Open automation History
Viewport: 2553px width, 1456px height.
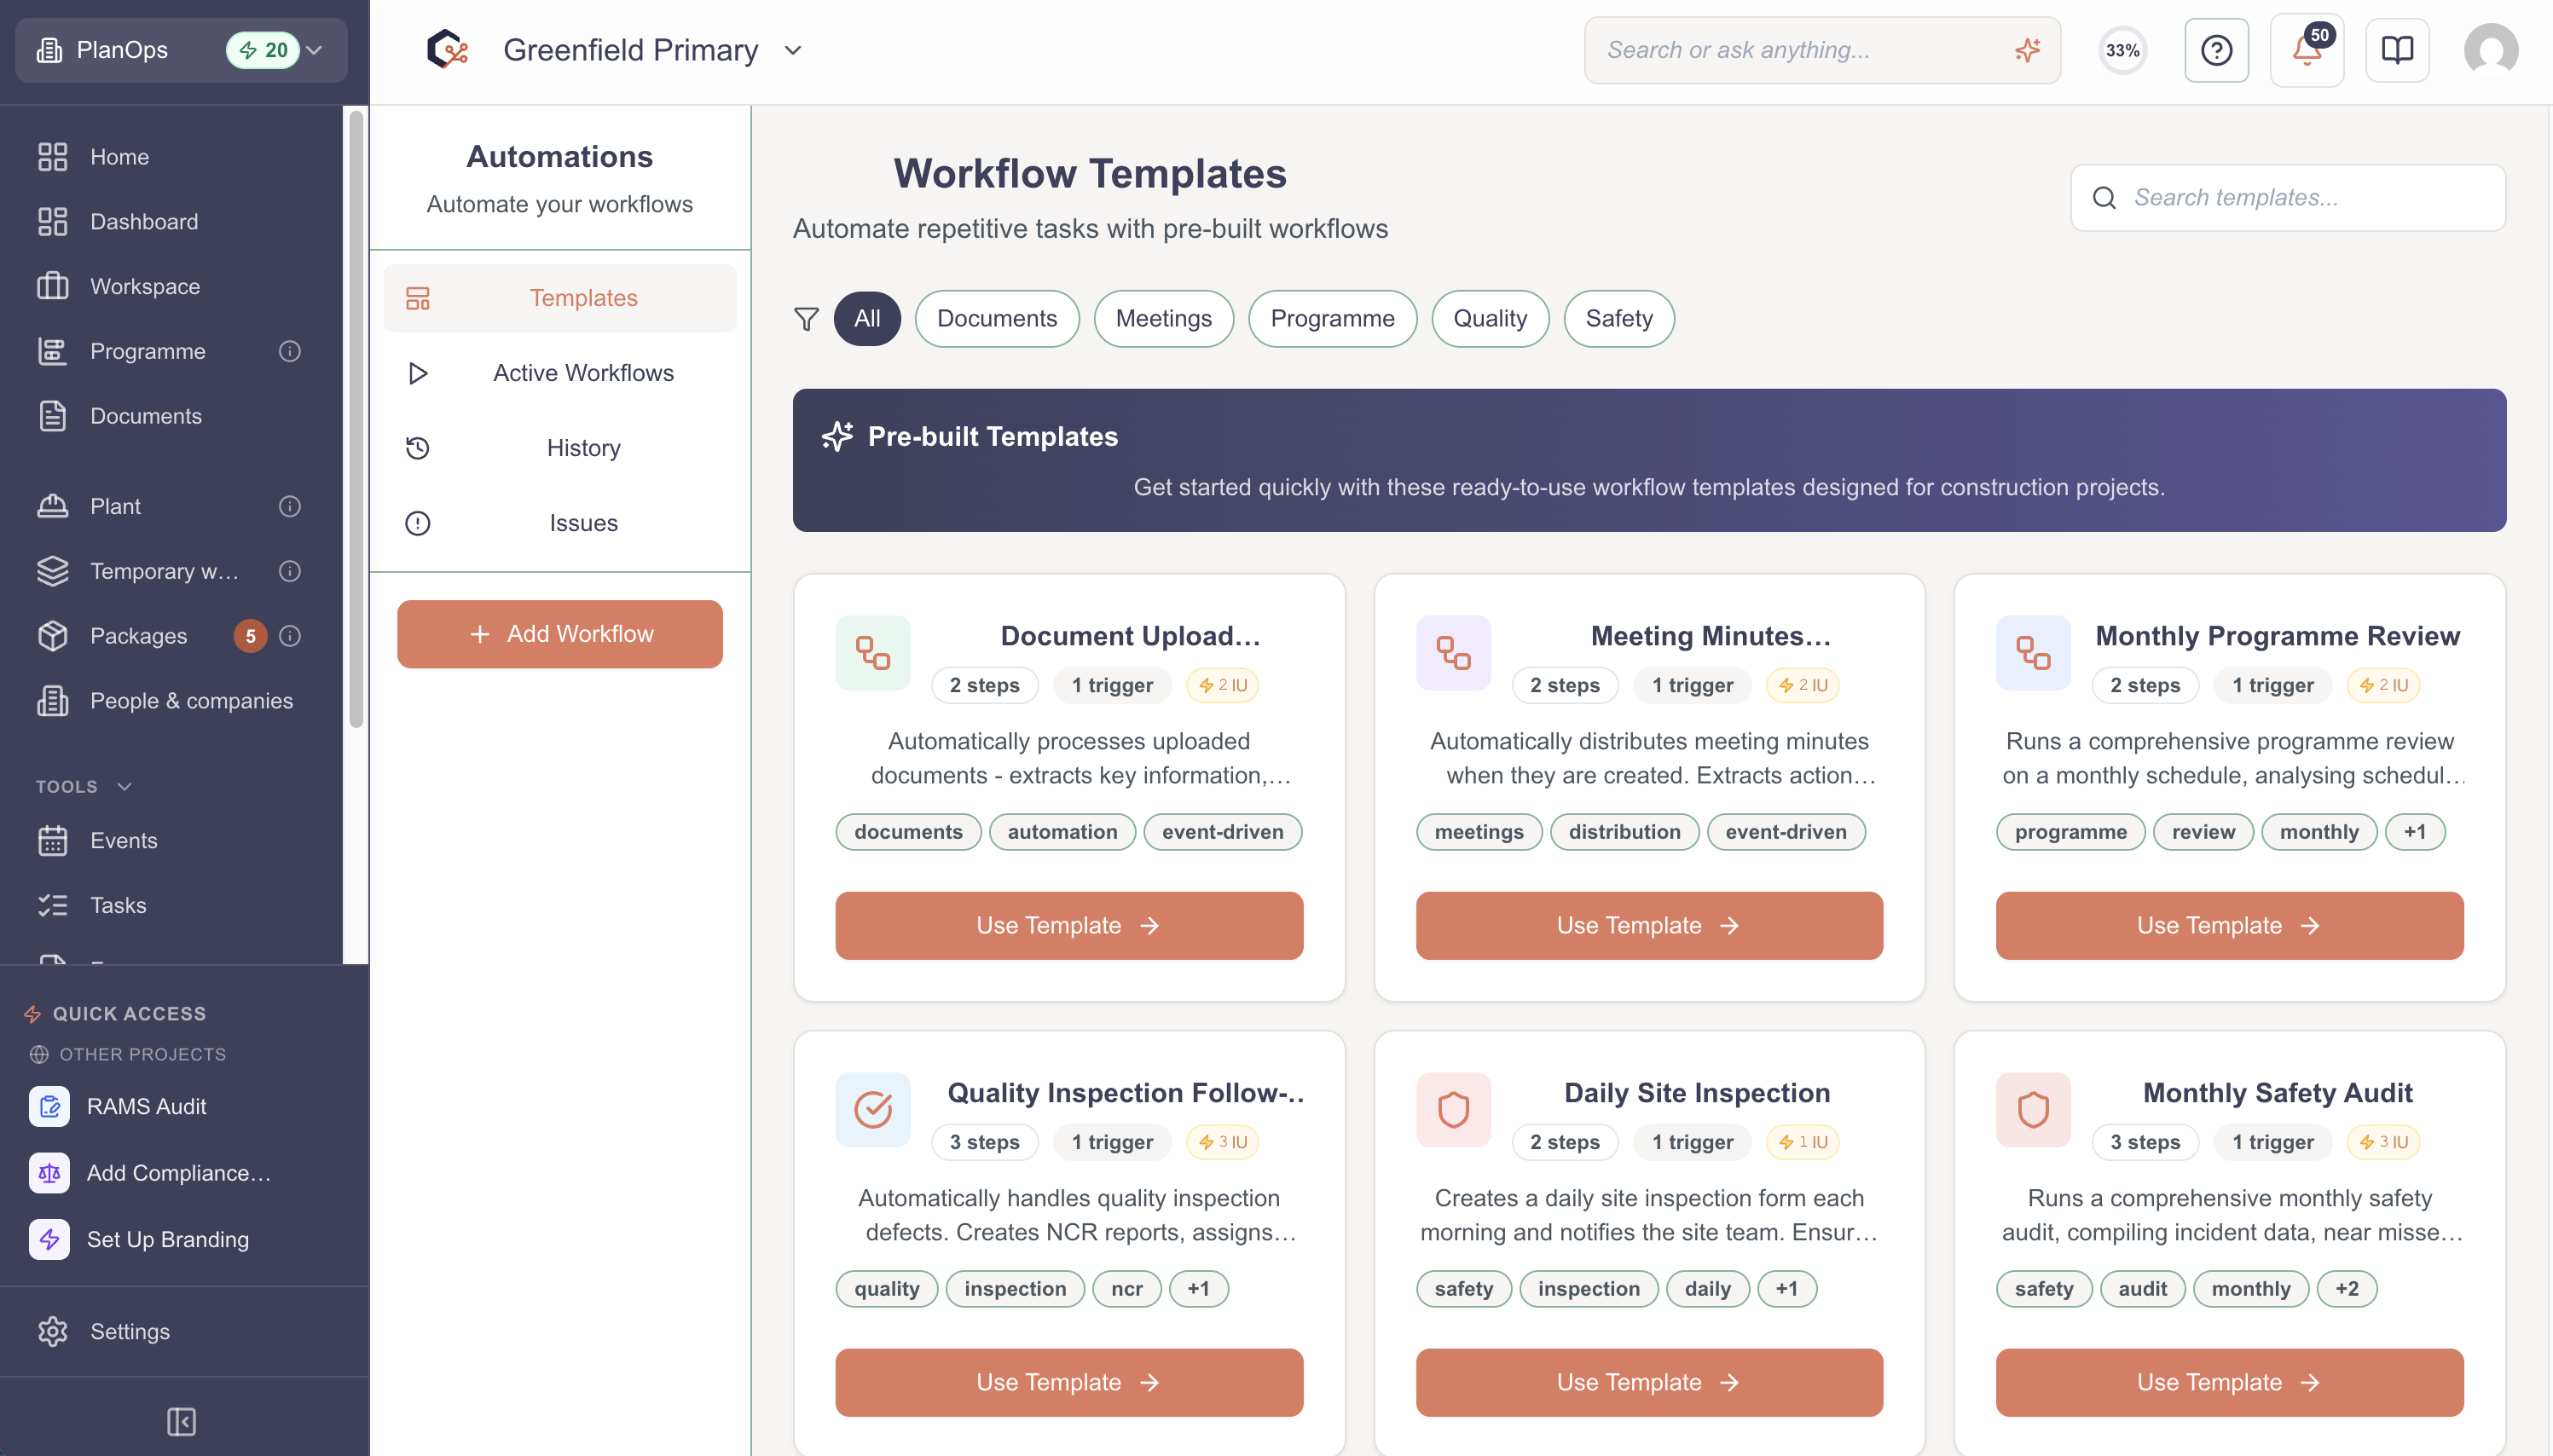coord(560,448)
